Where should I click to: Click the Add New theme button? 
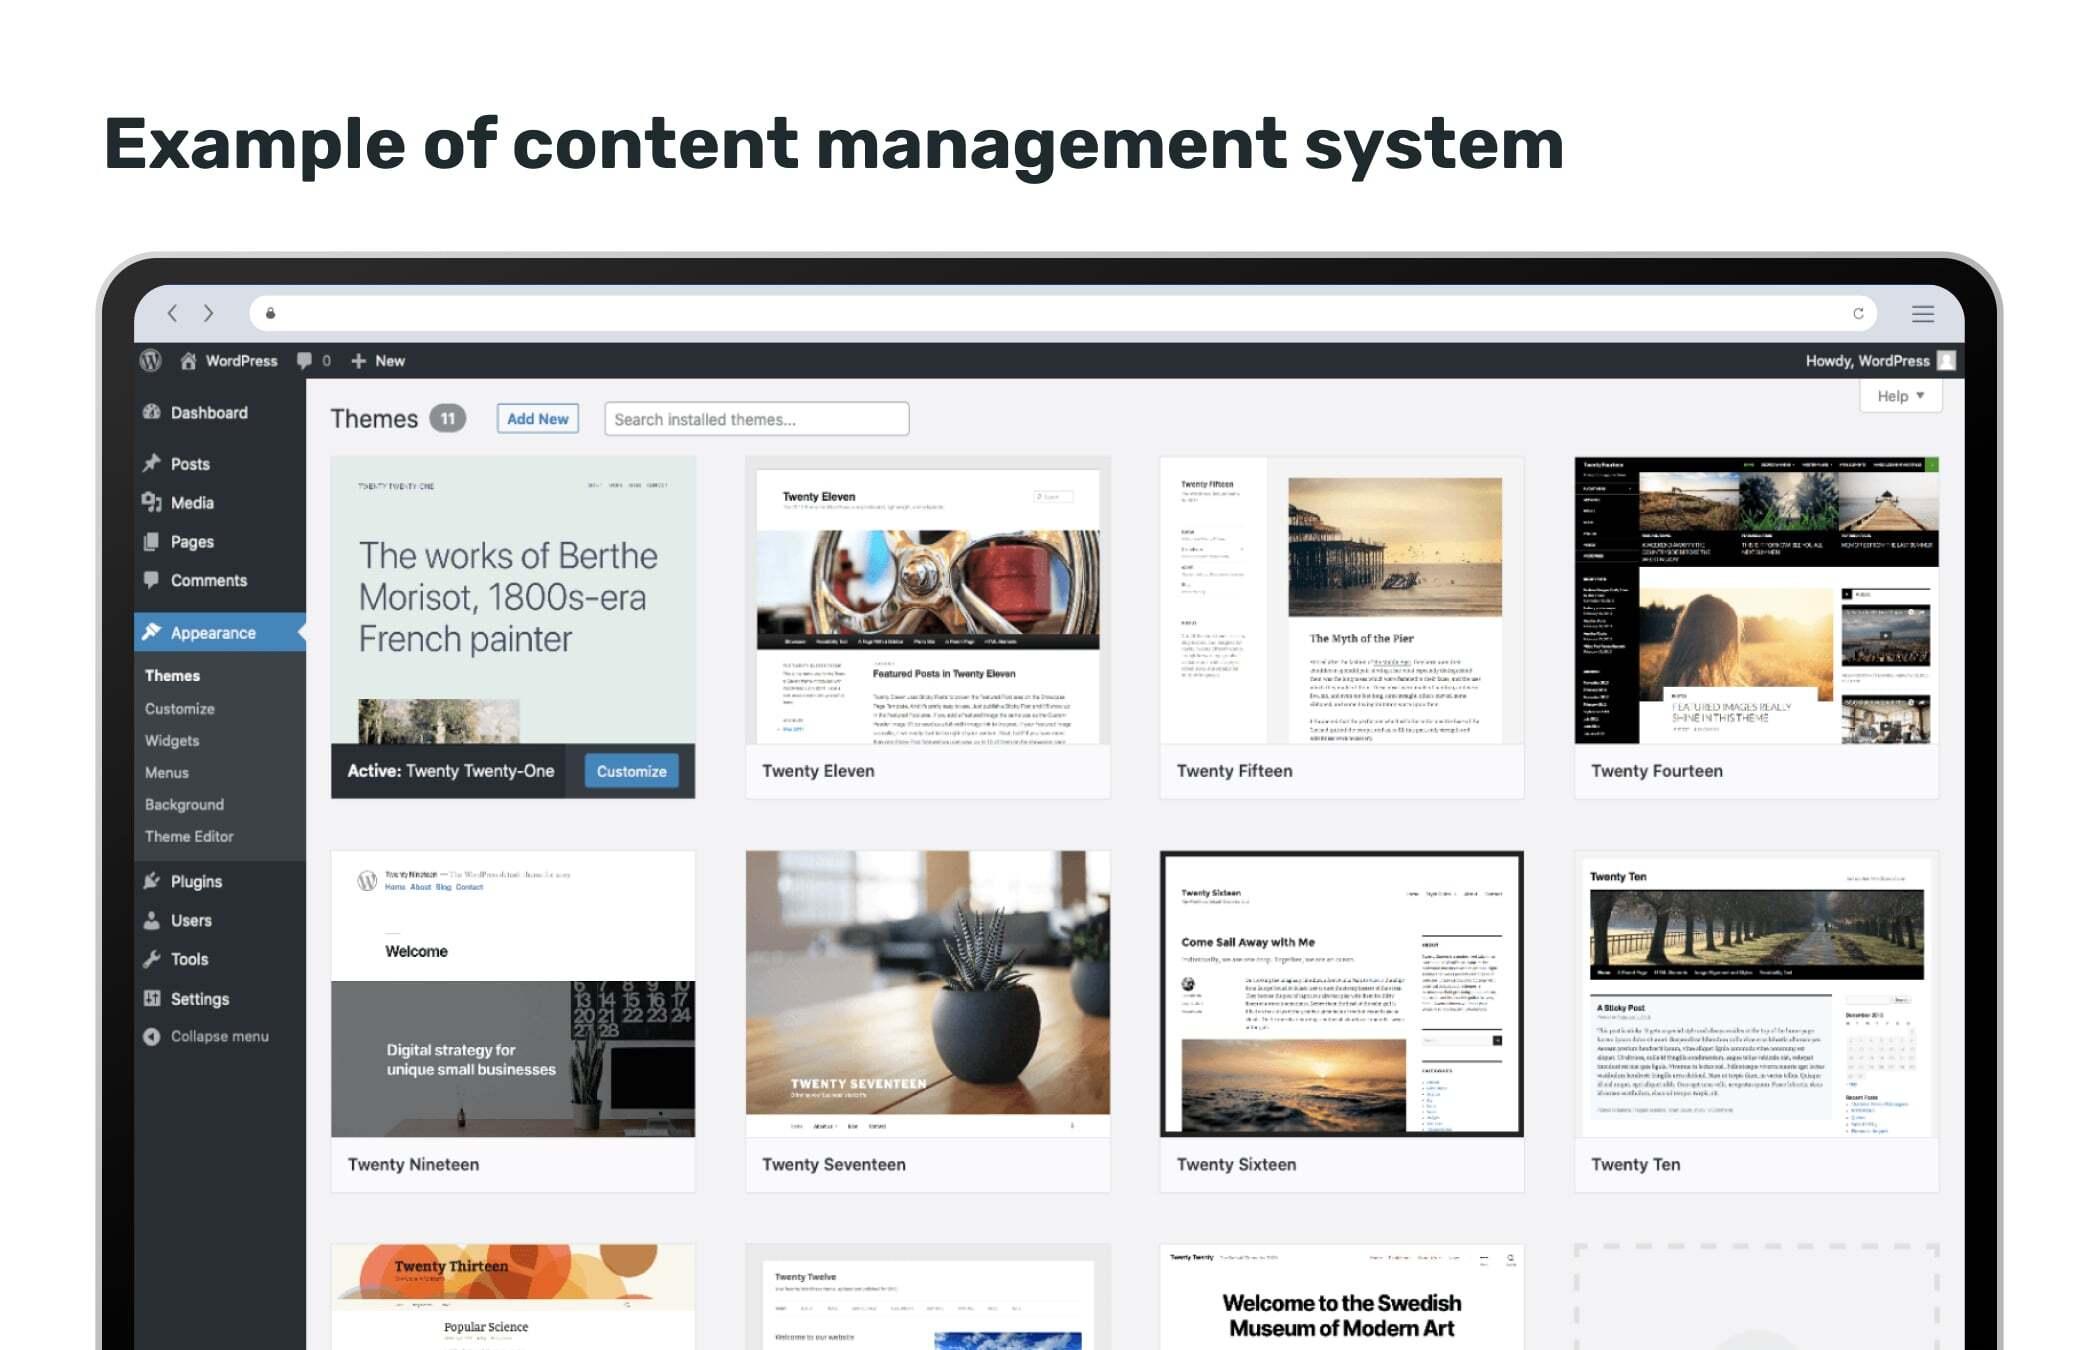537,419
